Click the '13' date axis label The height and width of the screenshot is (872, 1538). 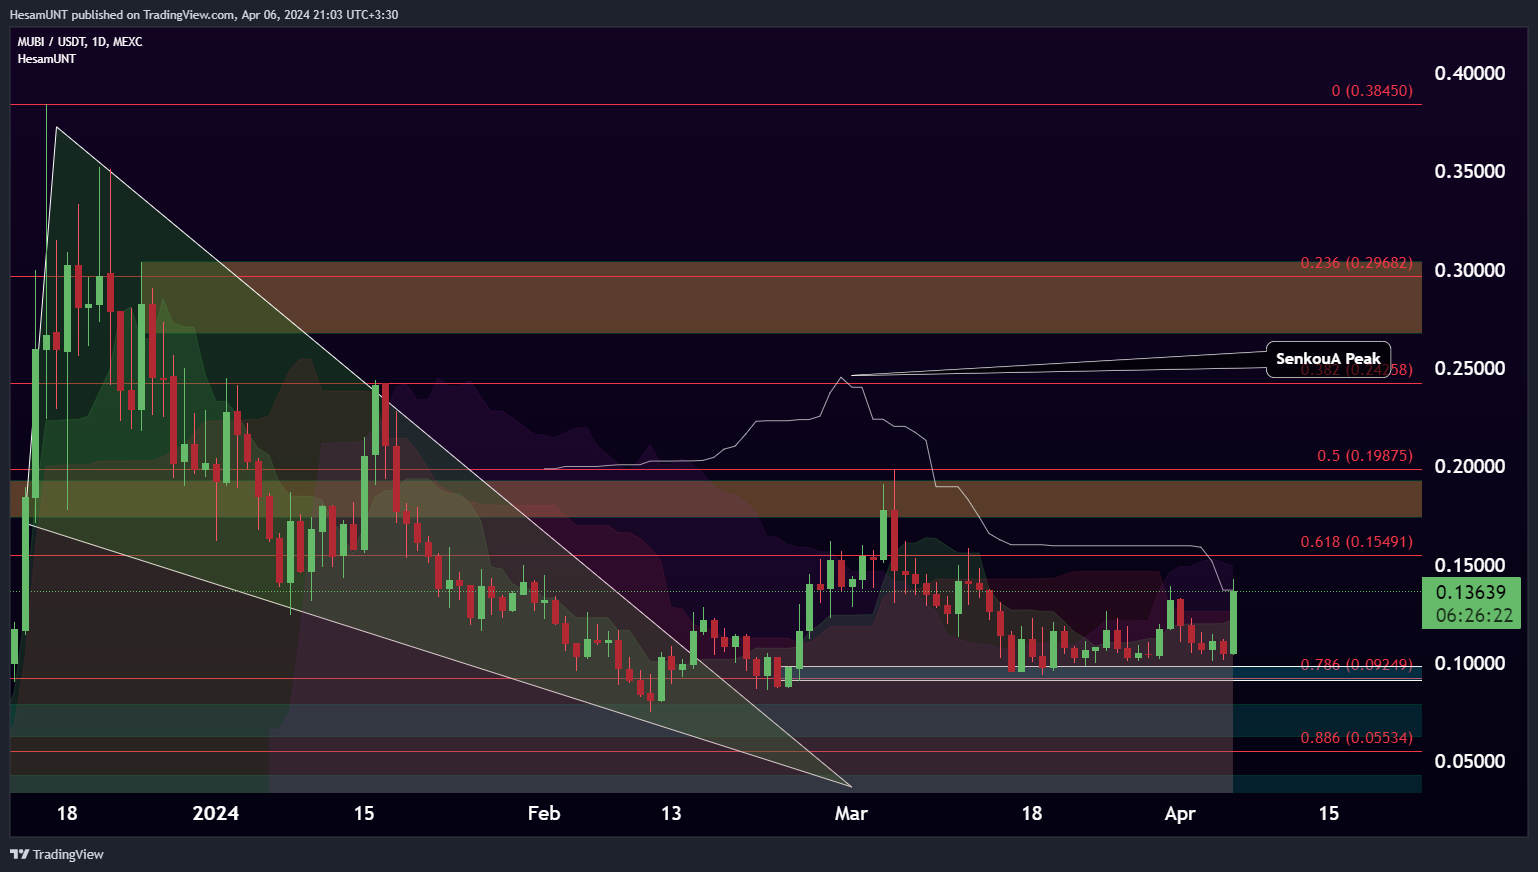pyautogui.click(x=671, y=813)
